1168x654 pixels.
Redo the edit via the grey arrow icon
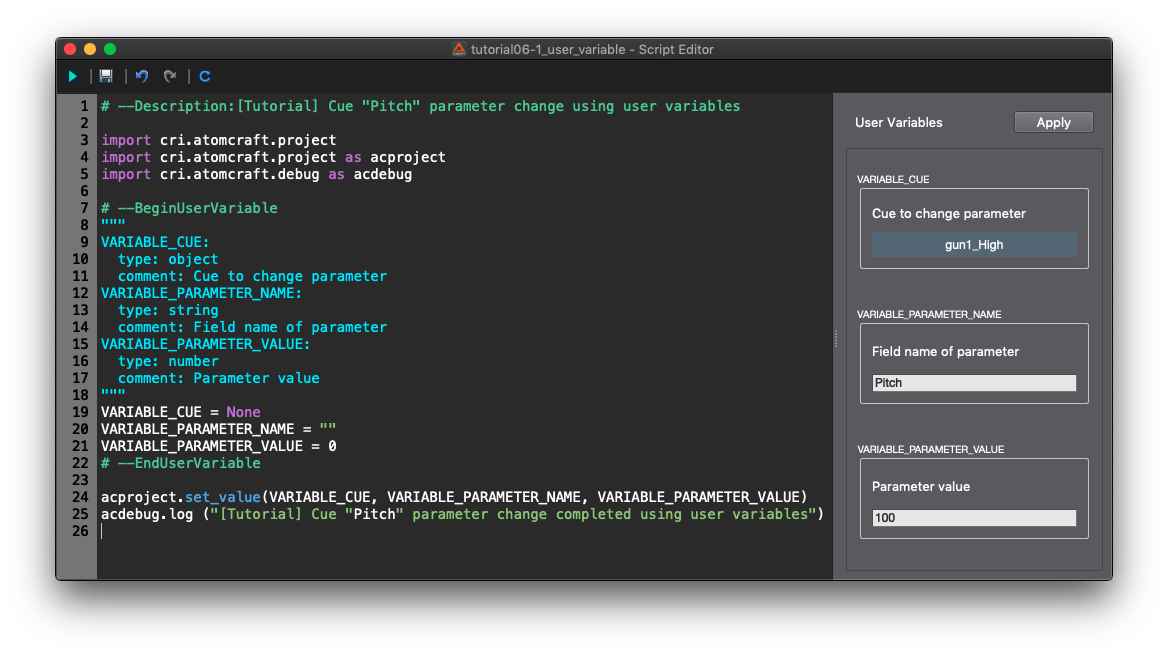pos(170,76)
